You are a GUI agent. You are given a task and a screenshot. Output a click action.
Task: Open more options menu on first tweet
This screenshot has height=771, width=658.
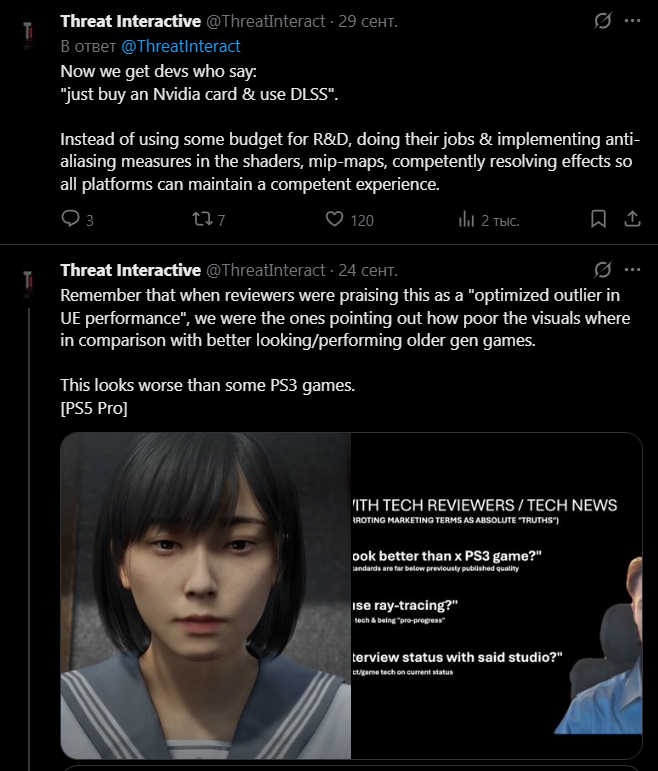tap(632, 21)
